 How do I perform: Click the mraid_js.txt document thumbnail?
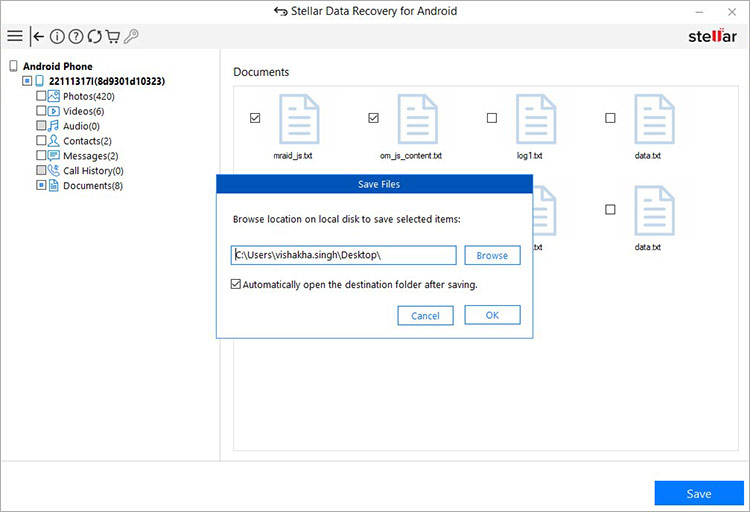[299, 119]
